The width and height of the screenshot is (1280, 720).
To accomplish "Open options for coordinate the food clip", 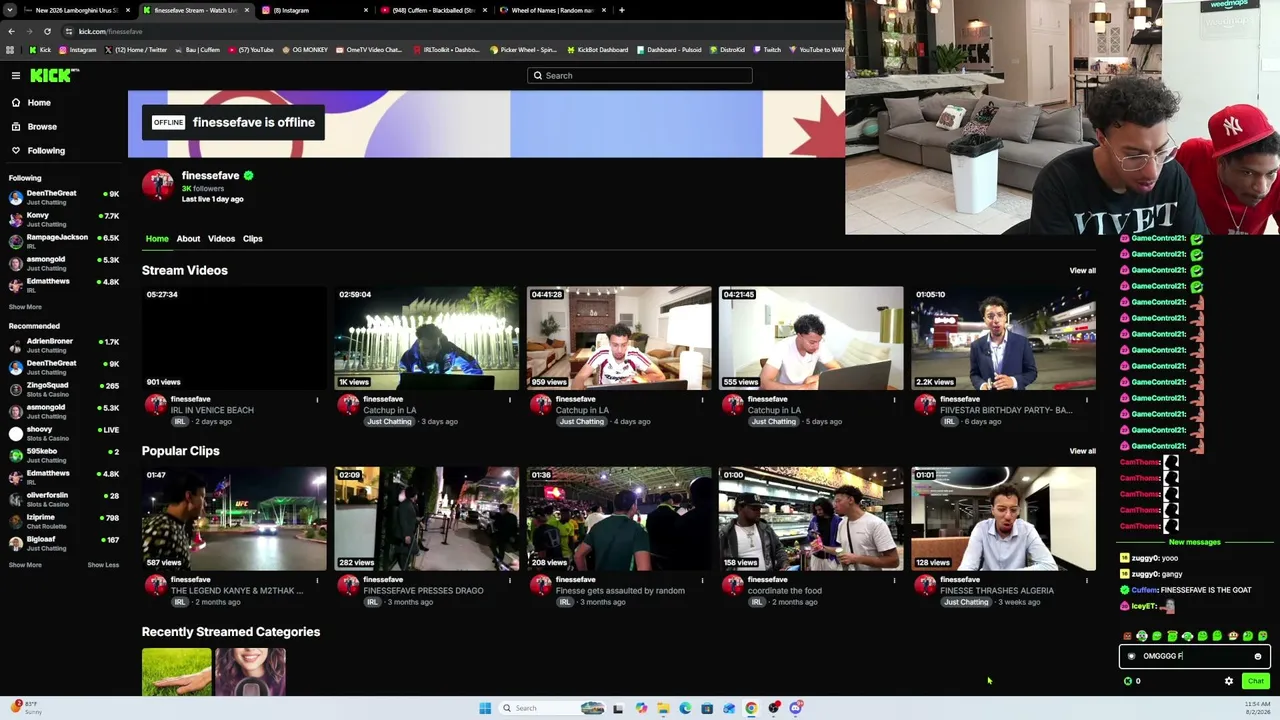I will [894, 580].
